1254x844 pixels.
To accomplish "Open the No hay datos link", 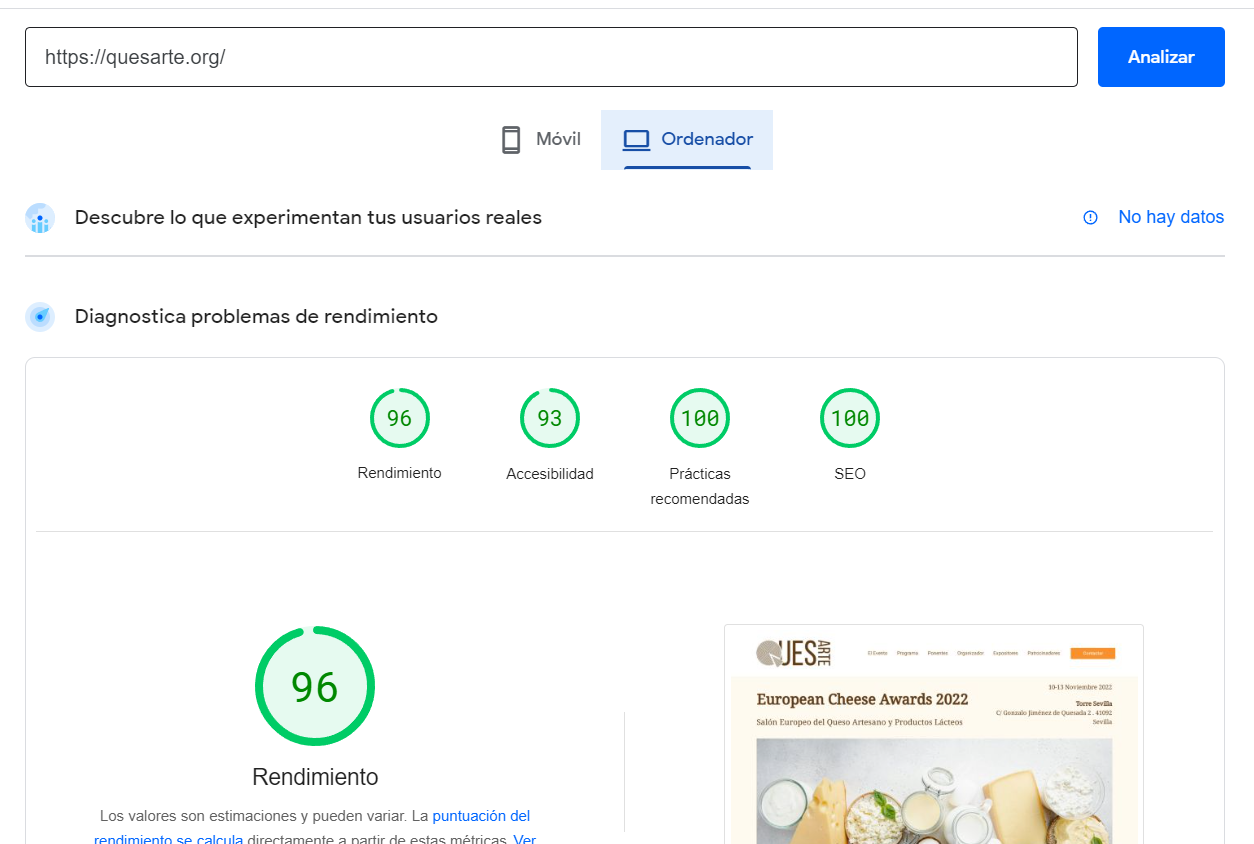I will (x=1170, y=217).
